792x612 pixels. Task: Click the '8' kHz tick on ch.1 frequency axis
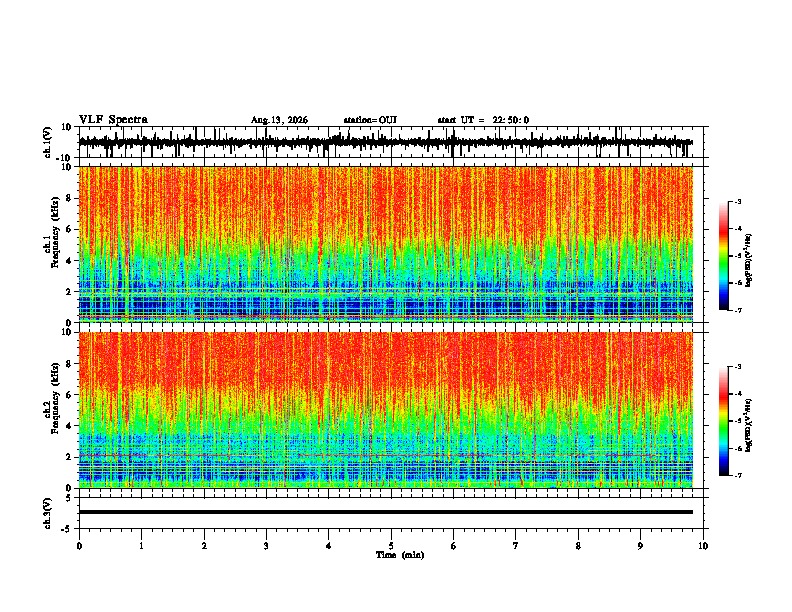coord(70,198)
